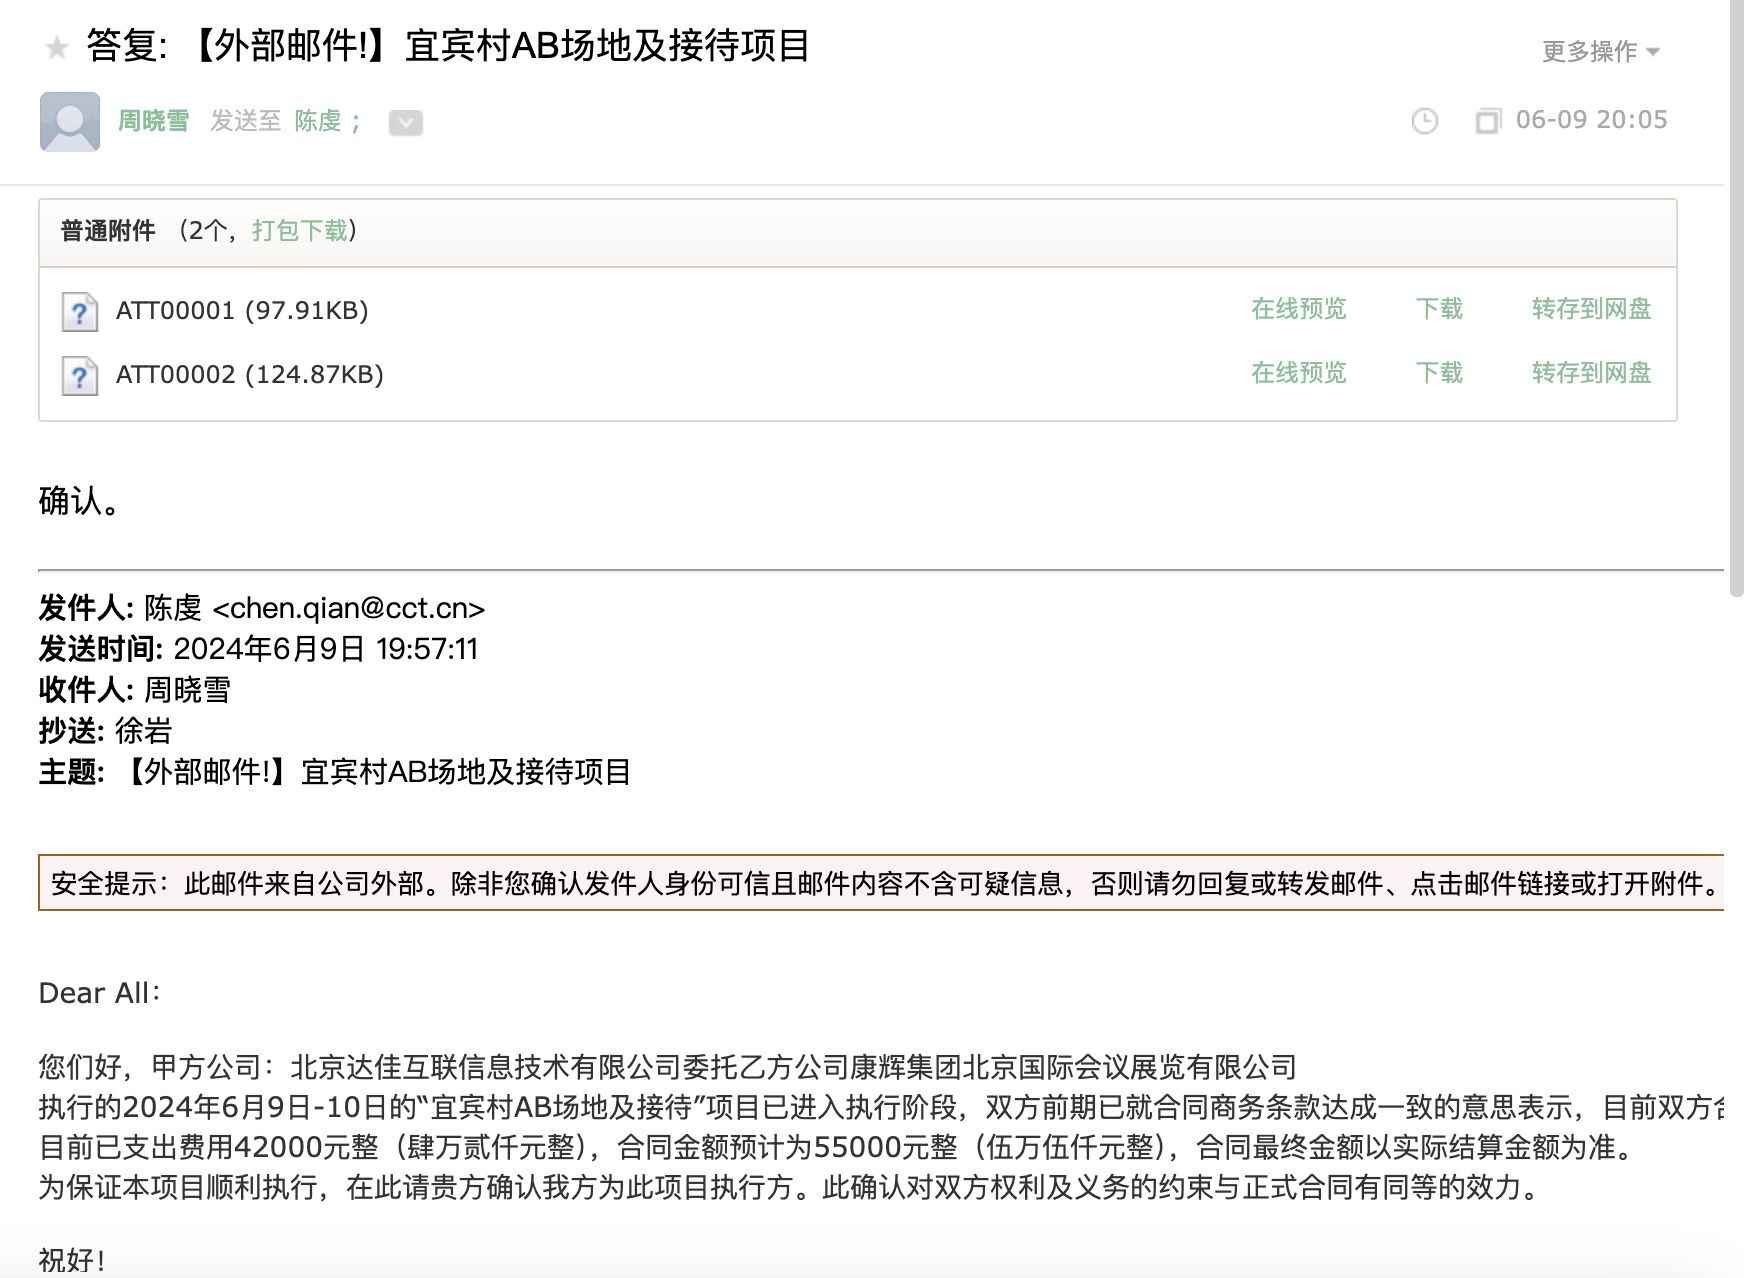Download the ATT00002 attachment
This screenshot has height=1278, width=1744.
point(1439,373)
